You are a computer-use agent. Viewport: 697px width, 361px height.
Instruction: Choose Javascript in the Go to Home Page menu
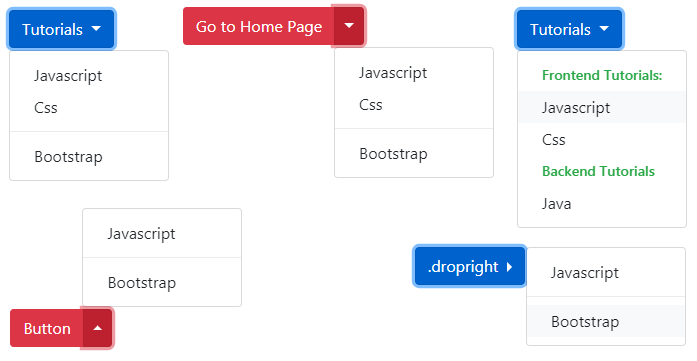(414, 72)
